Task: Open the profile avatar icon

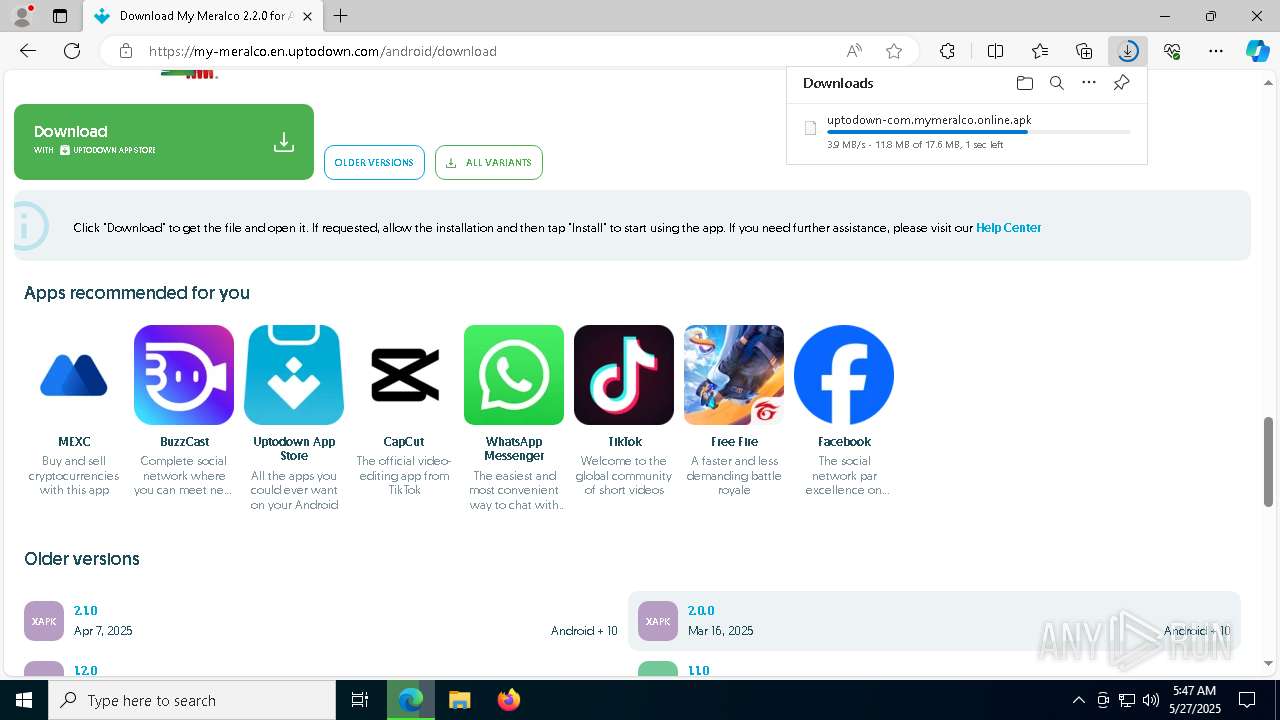Action: click(x=22, y=15)
